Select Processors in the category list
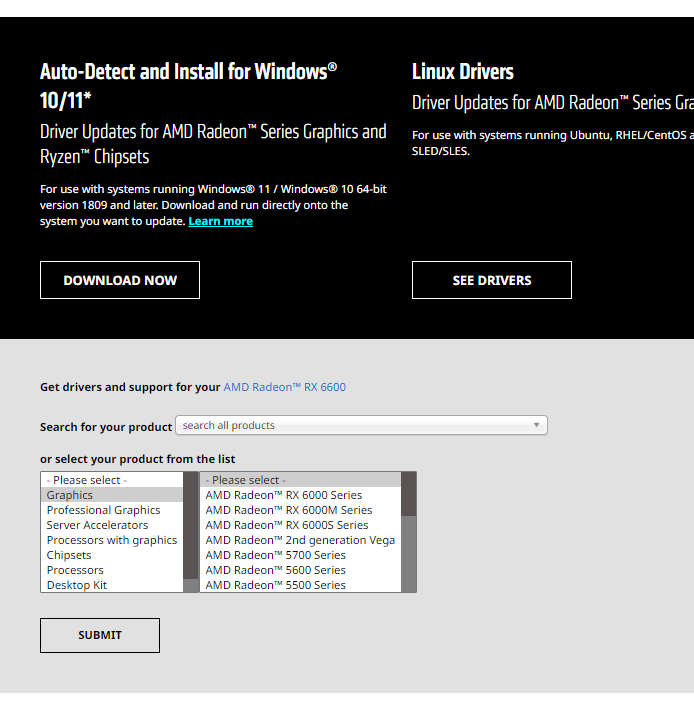This screenshot has height=703, width=694. tap(112, 570)
